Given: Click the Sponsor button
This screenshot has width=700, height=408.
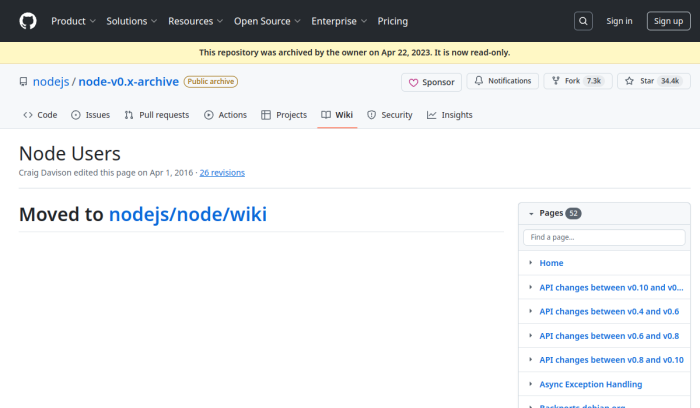Looking at the screenshot, I should coord(431,83).
